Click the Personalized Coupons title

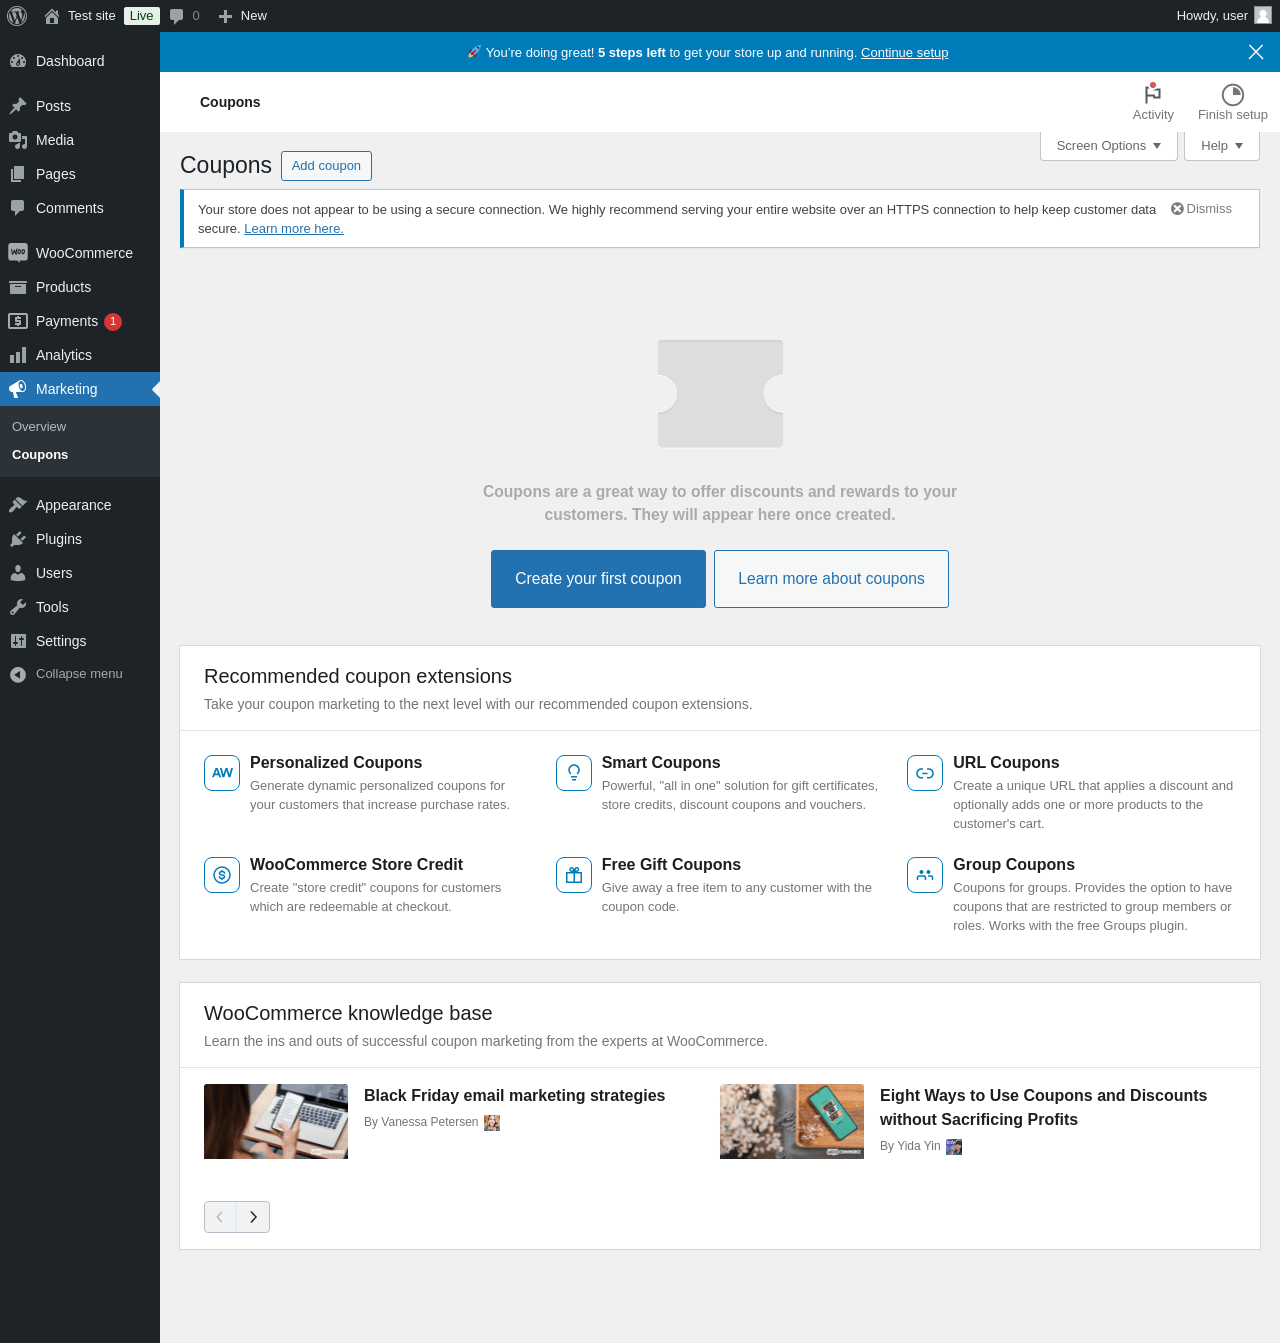(336, 763)
